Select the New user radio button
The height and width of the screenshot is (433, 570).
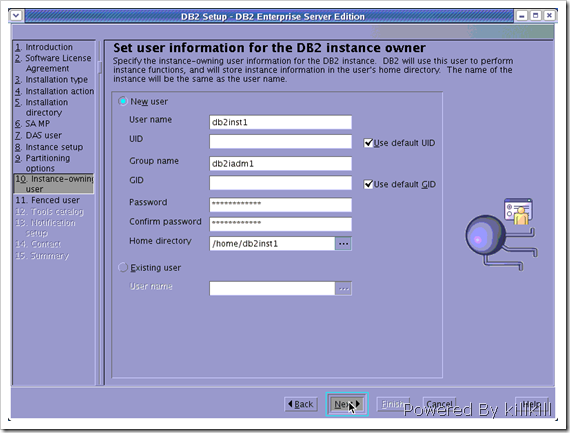[123, 101]
